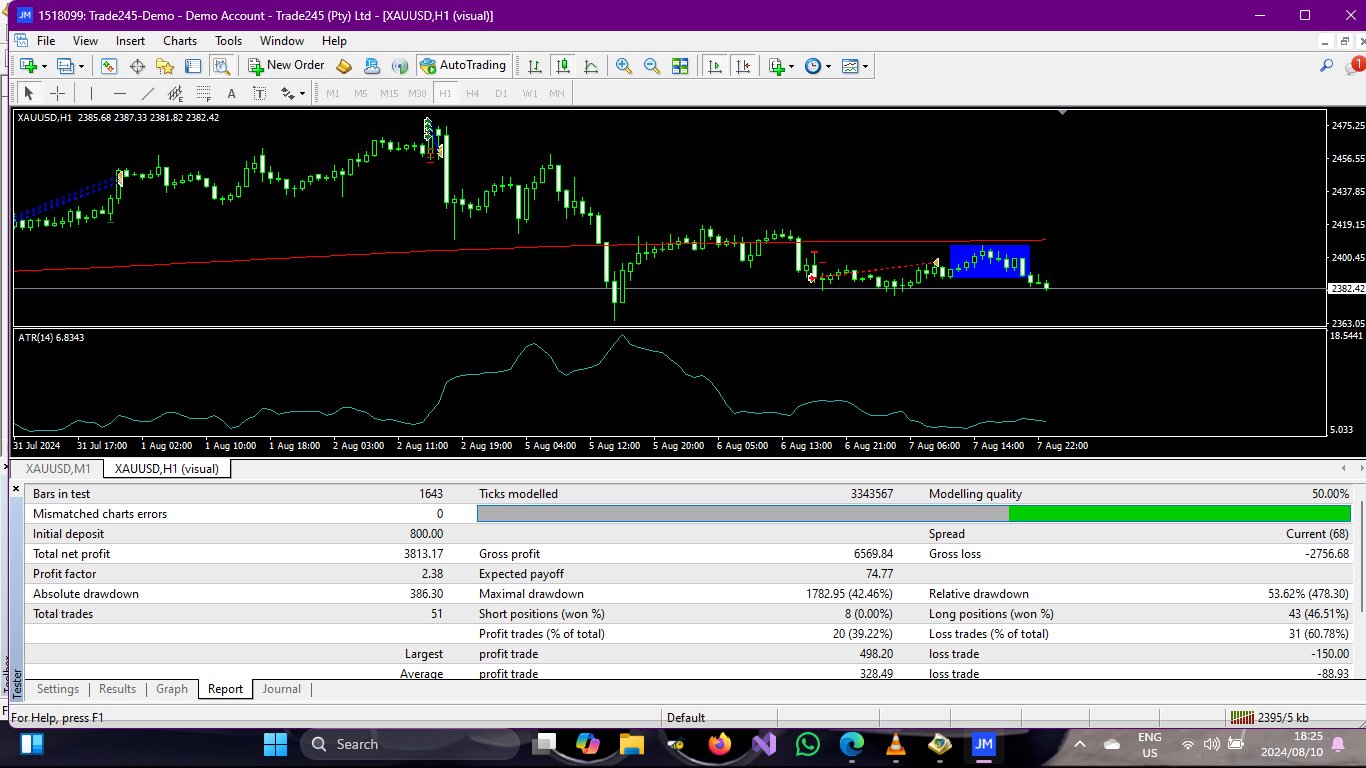
Task: Select the horizontal line drawing tool
Action: [119, 93]
